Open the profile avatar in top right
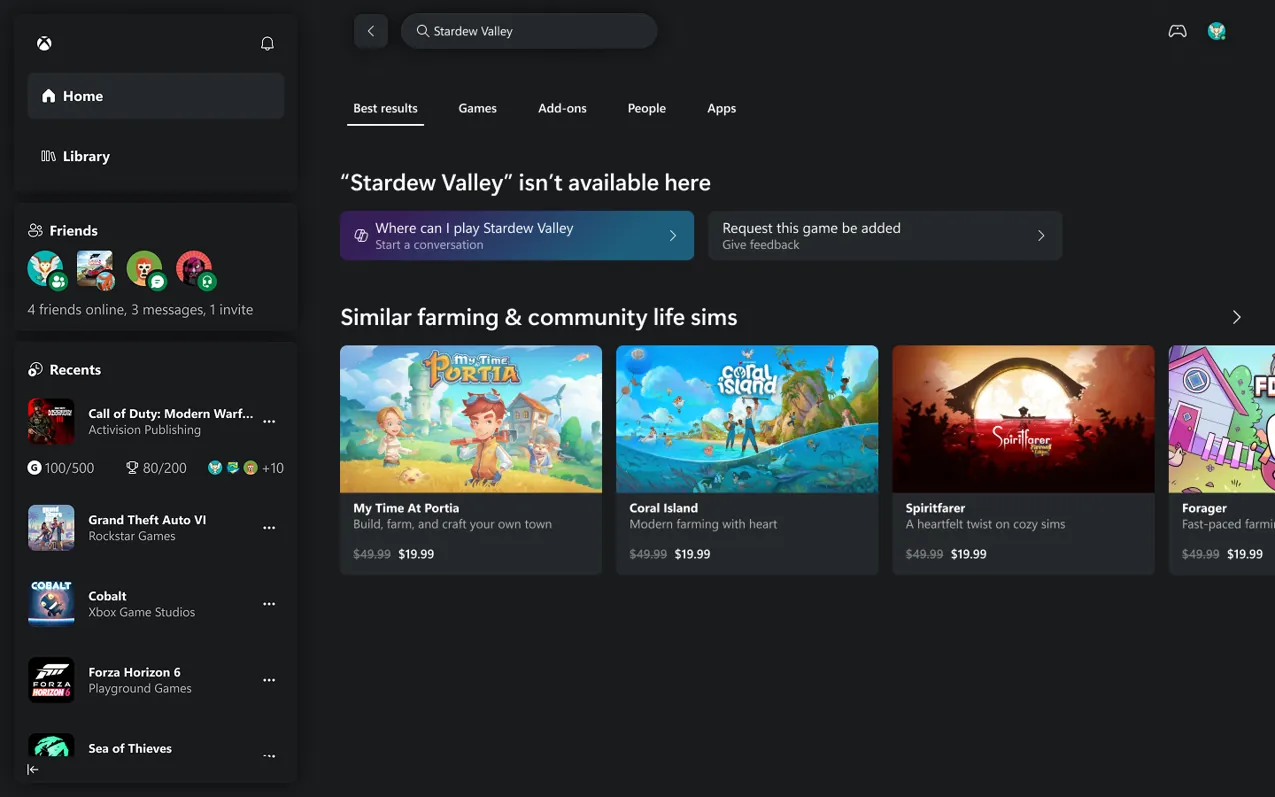 click(1217, 31)
